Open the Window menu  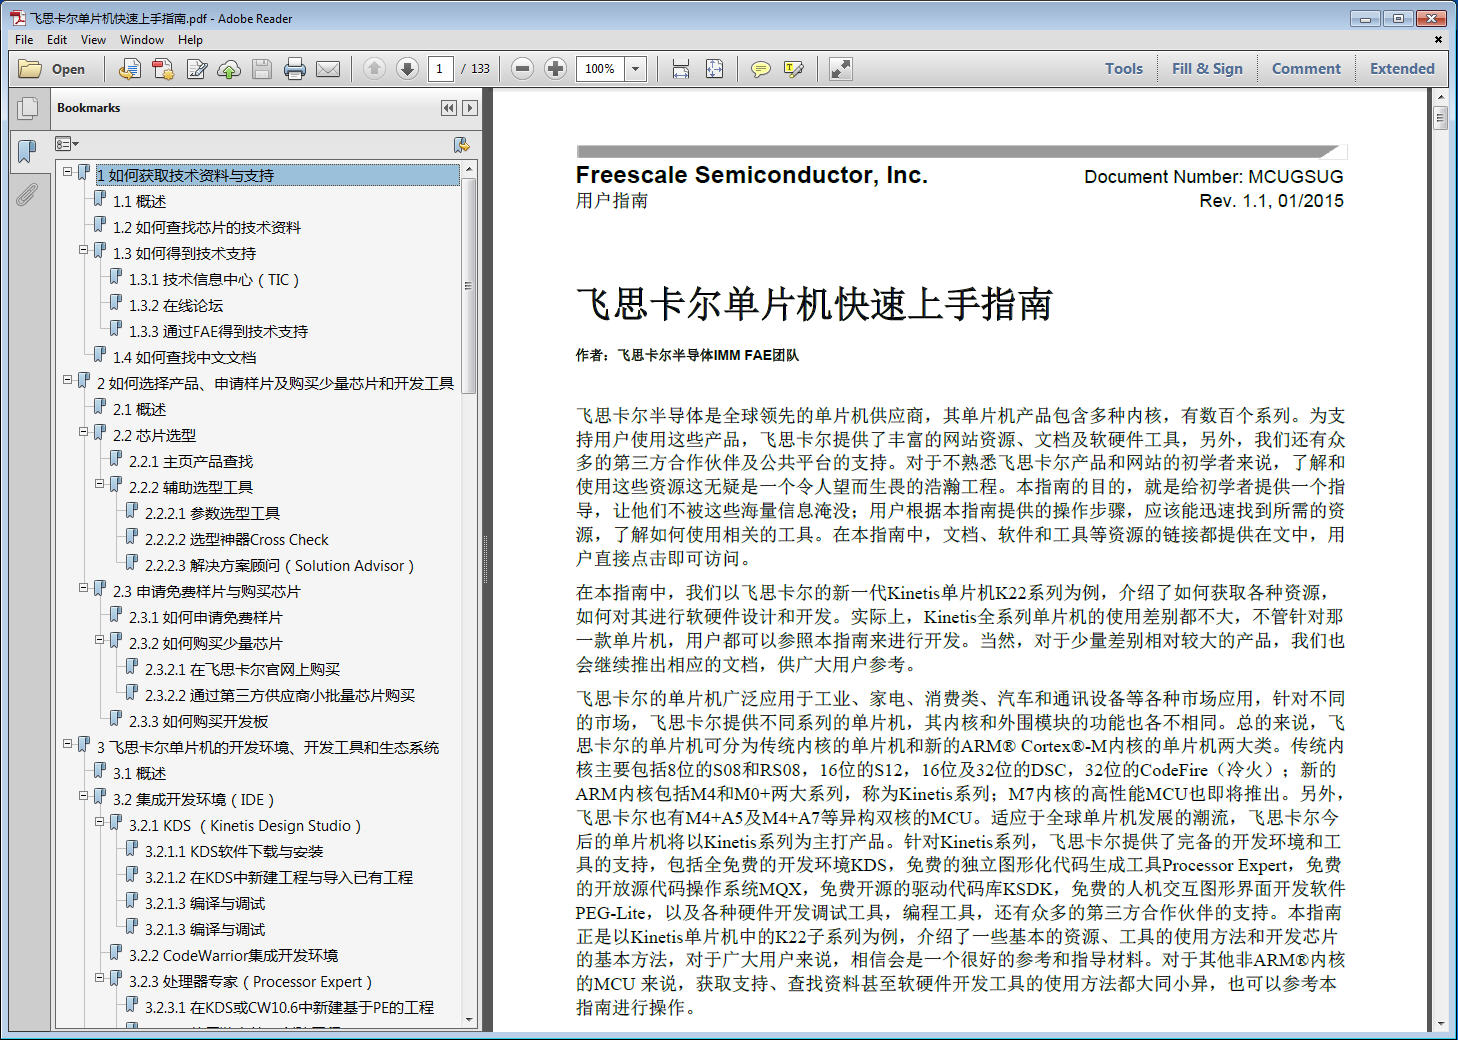[142, 40]
